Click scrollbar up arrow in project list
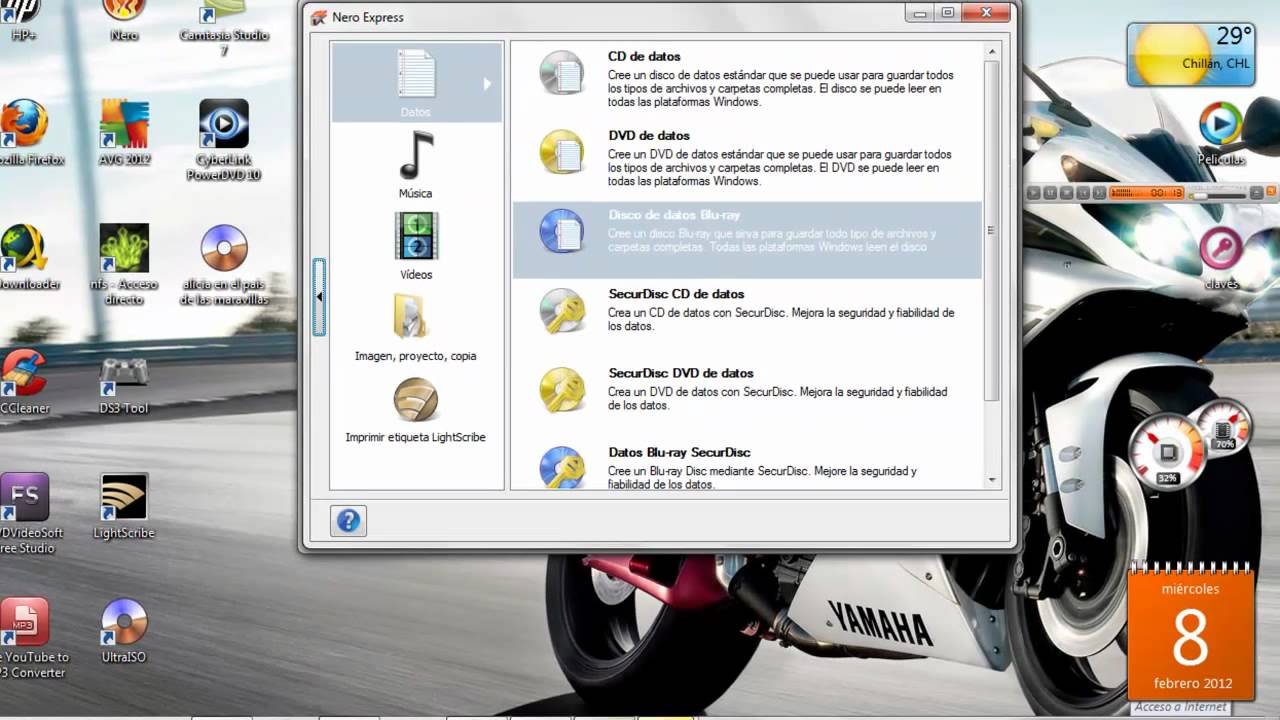The image size is (1280, 720). coord(992,51)
